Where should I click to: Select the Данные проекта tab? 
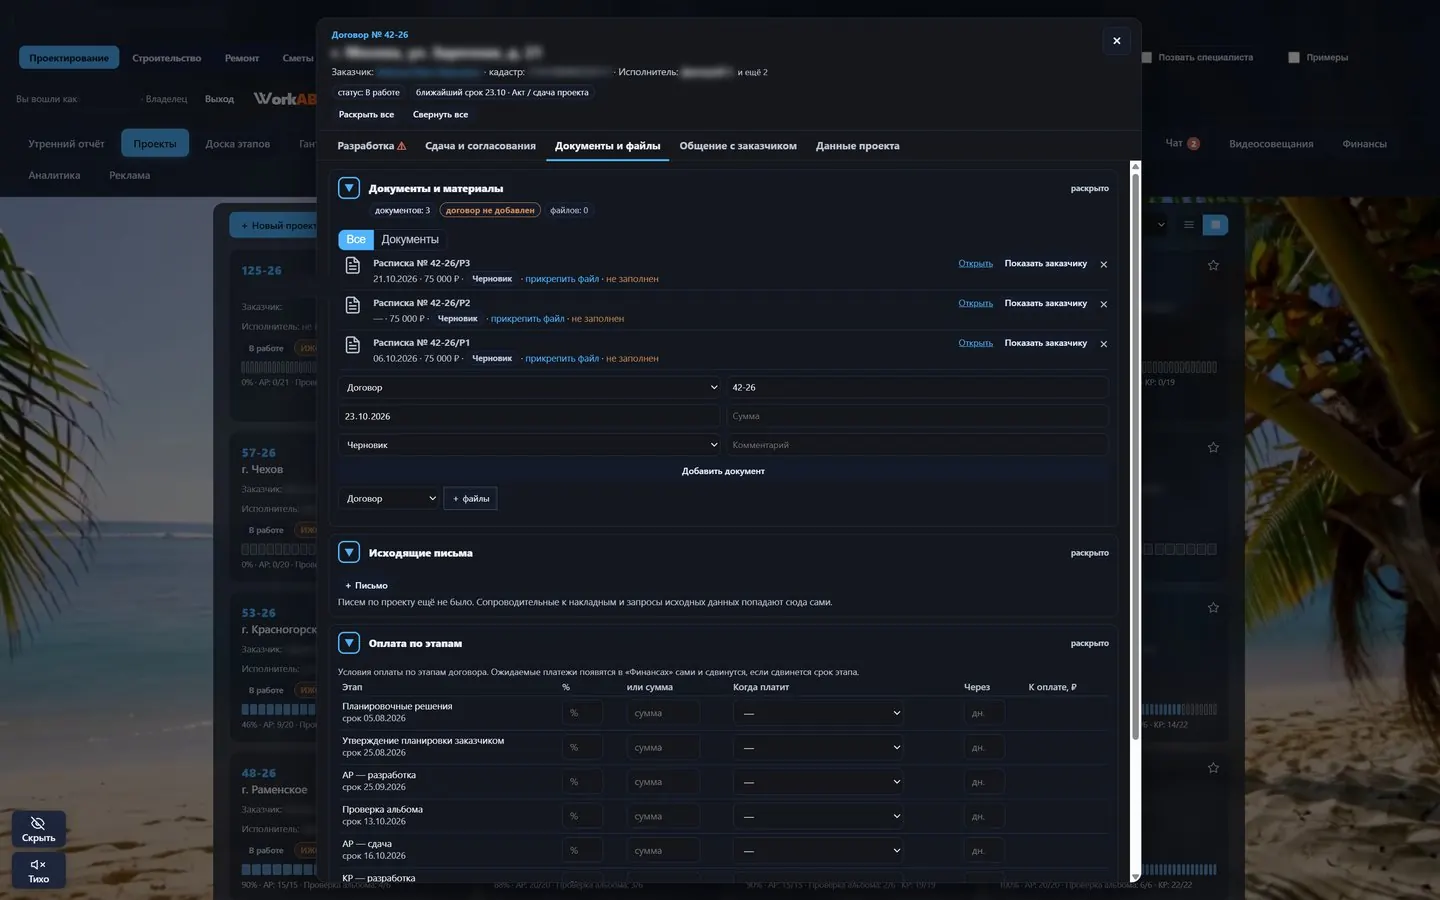(857, 146)
